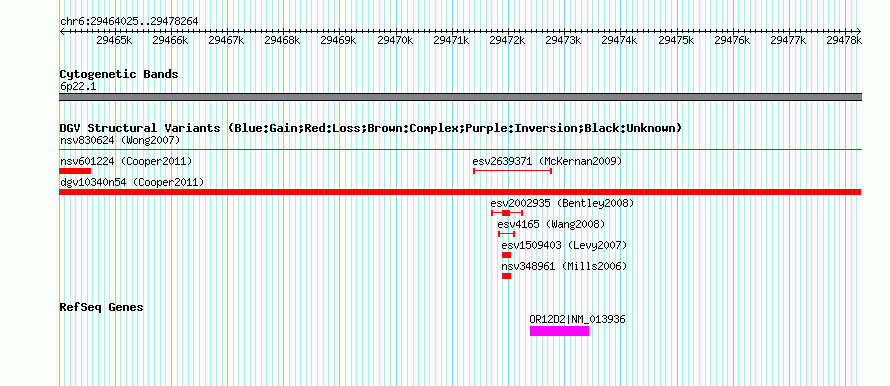Click the 29466k ruler tick label
The image size is (890, 386).
[x=170, y=40]
